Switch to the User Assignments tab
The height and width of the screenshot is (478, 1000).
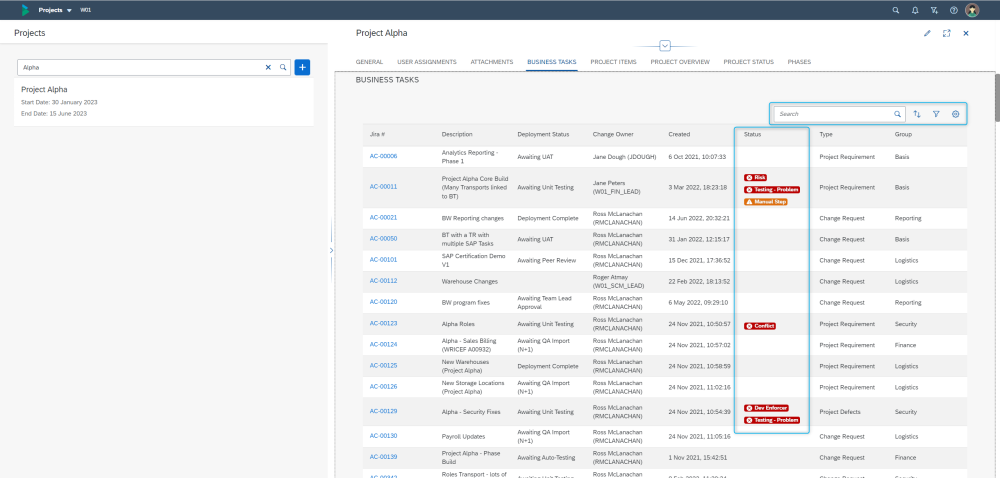(x=426, y=62)
